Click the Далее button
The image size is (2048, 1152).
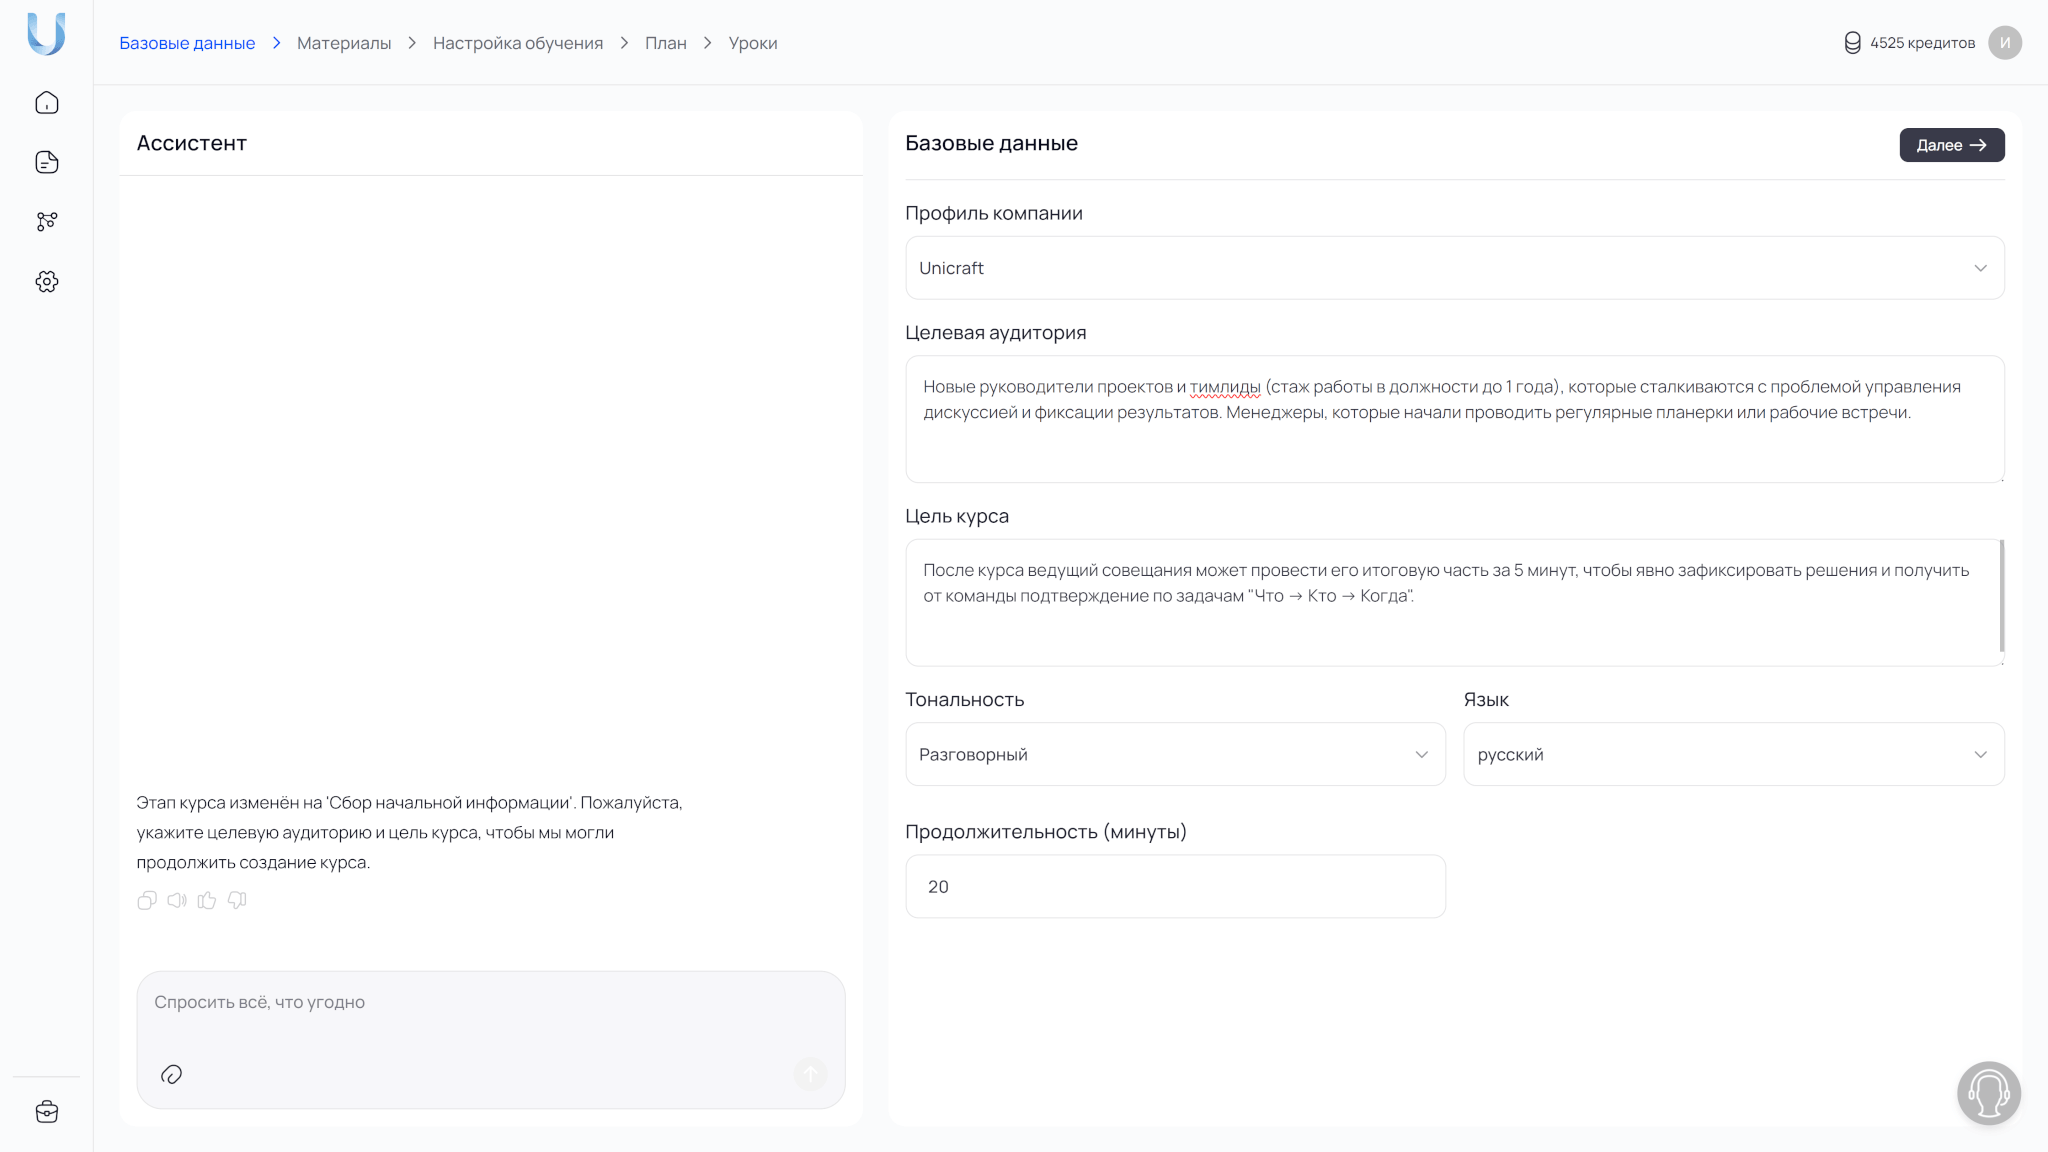pos(1951,145)
